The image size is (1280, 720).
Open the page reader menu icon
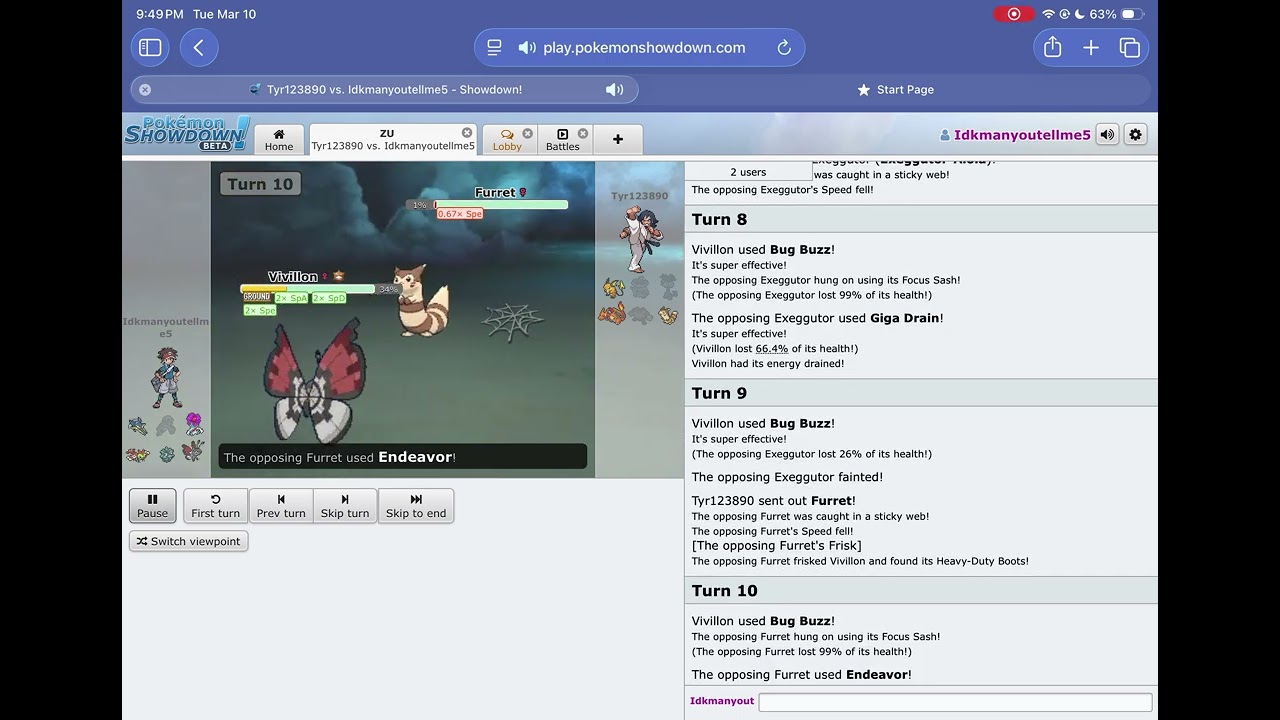(x=494, y=48)
